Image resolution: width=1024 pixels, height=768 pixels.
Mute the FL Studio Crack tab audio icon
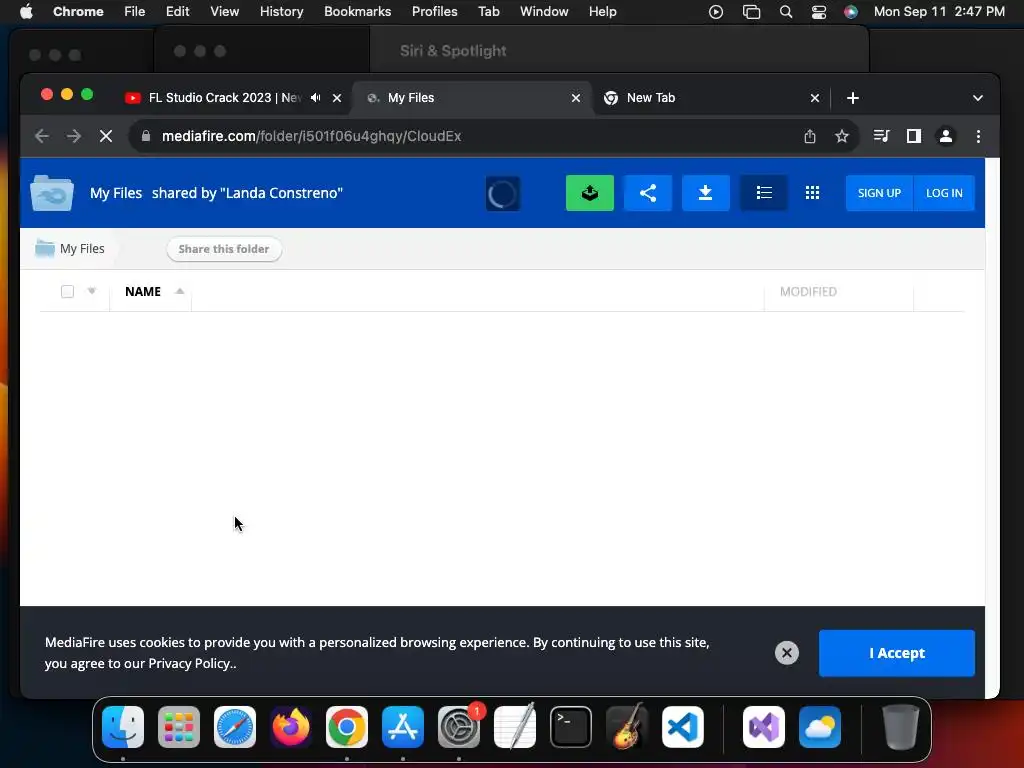(315, 97)
